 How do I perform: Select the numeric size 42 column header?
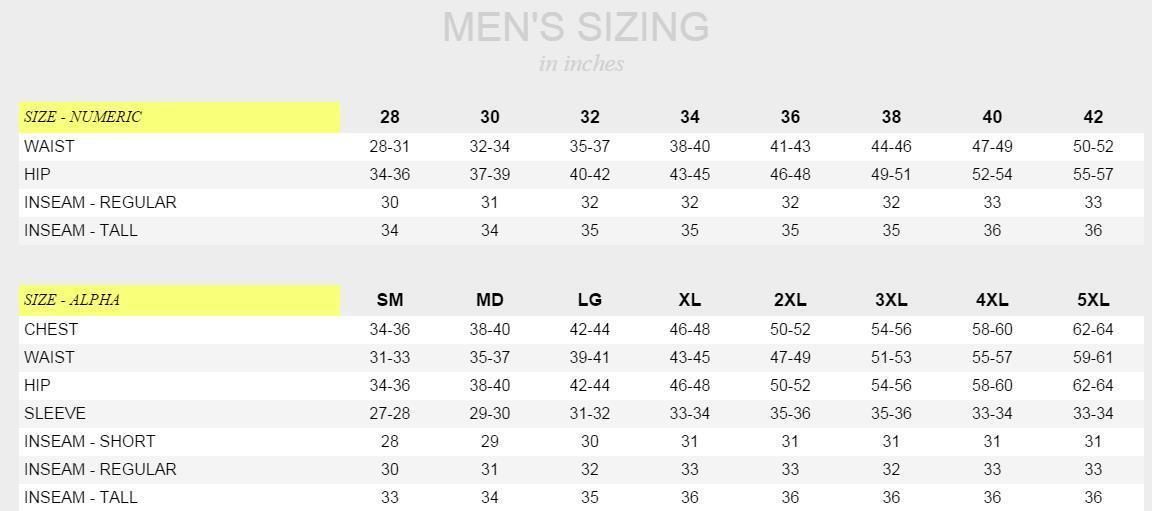coord(1092,117)
